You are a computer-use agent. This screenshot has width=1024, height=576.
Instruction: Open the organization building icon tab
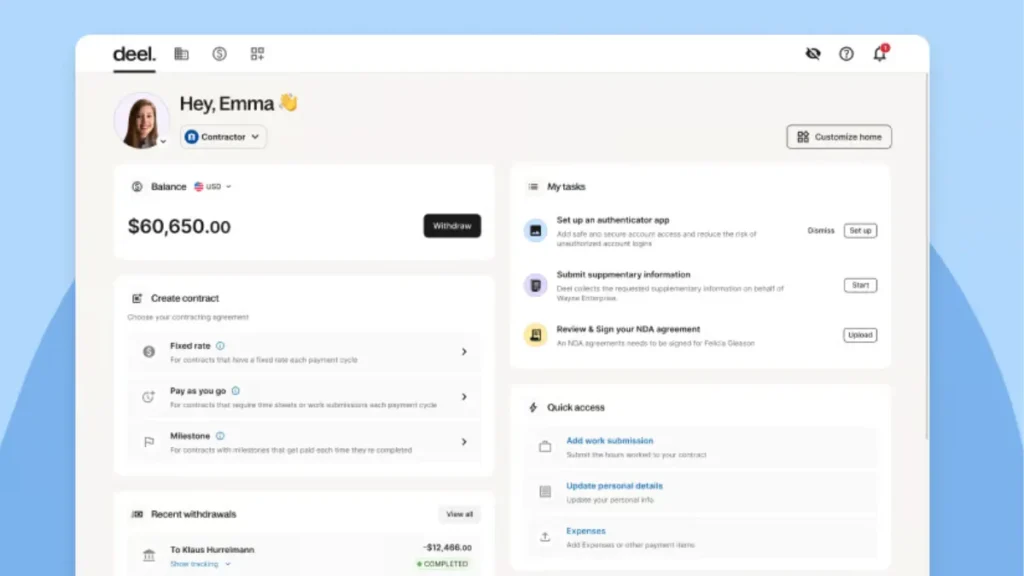click(x=182, y=54)
